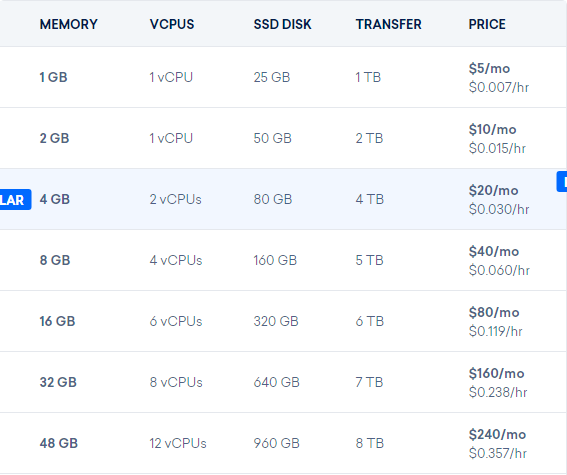The height and width of the screenshot is (475, 567).
Task: Click the $240/mo price
Action: (x=497, y=434)
